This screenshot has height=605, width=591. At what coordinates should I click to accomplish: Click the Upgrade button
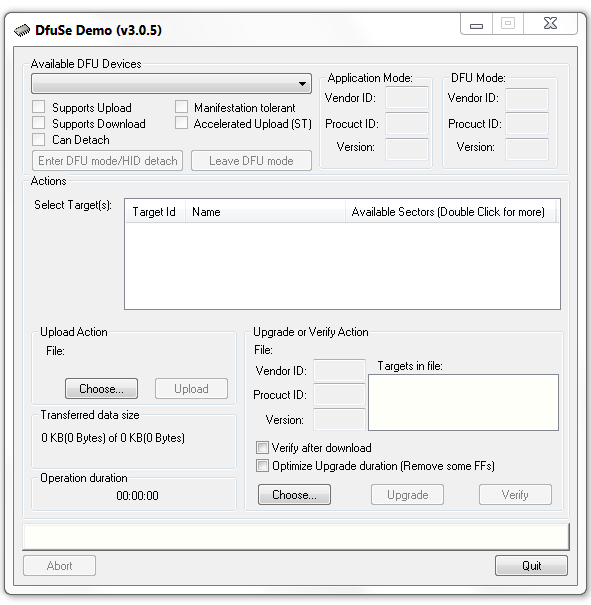pyautogui.click(x=407, y=495)
